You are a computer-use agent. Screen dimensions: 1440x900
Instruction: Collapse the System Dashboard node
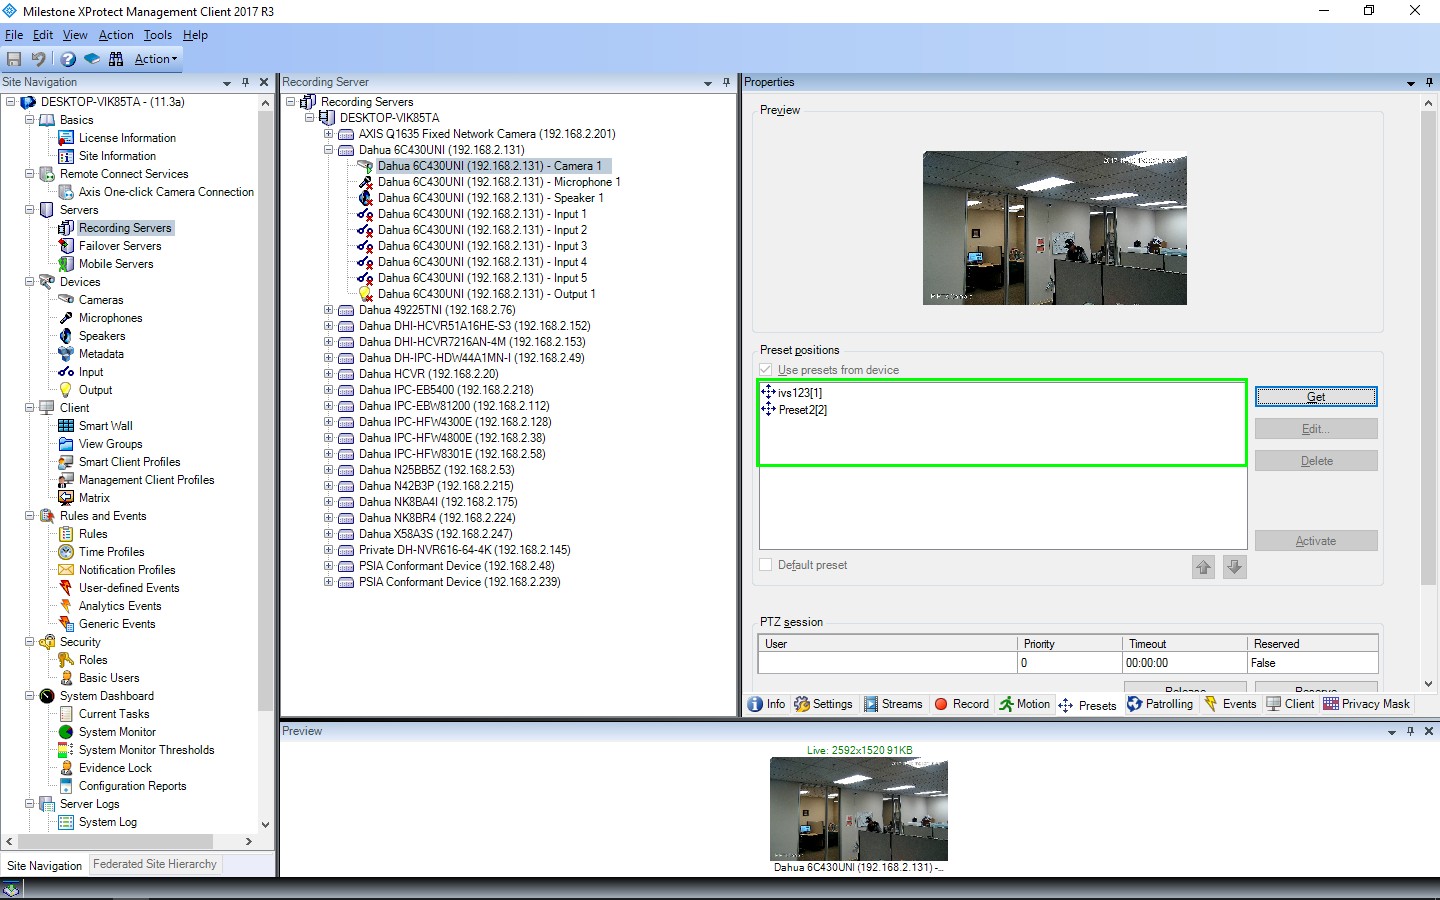point(30,696)
